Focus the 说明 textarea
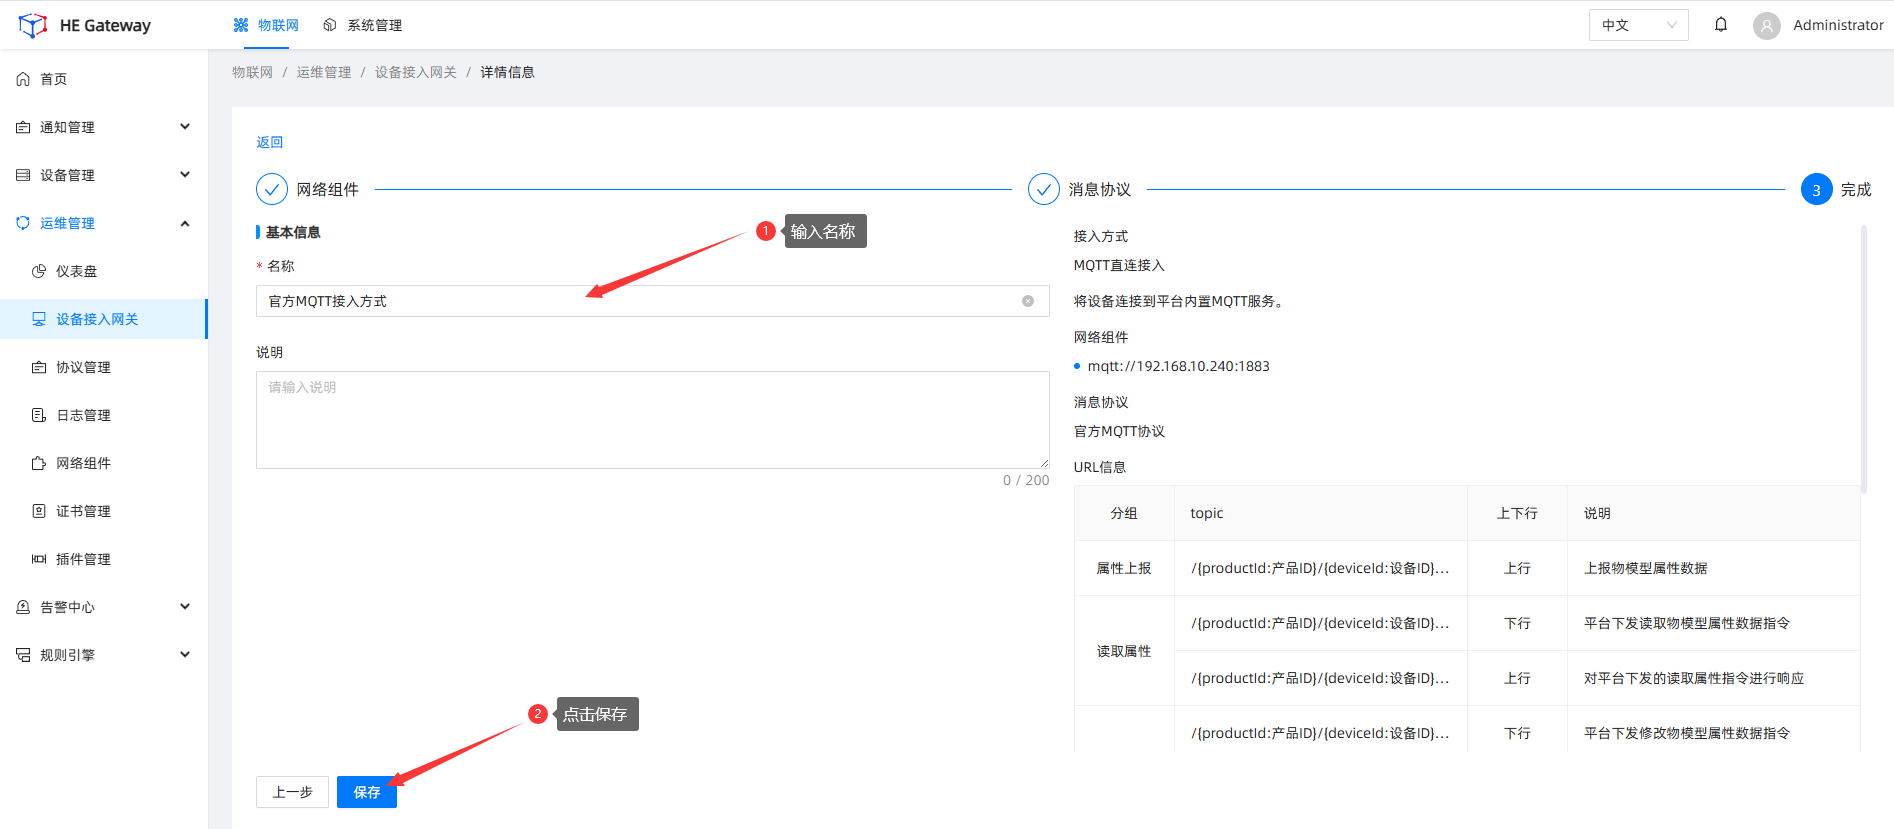 point(652,420)
